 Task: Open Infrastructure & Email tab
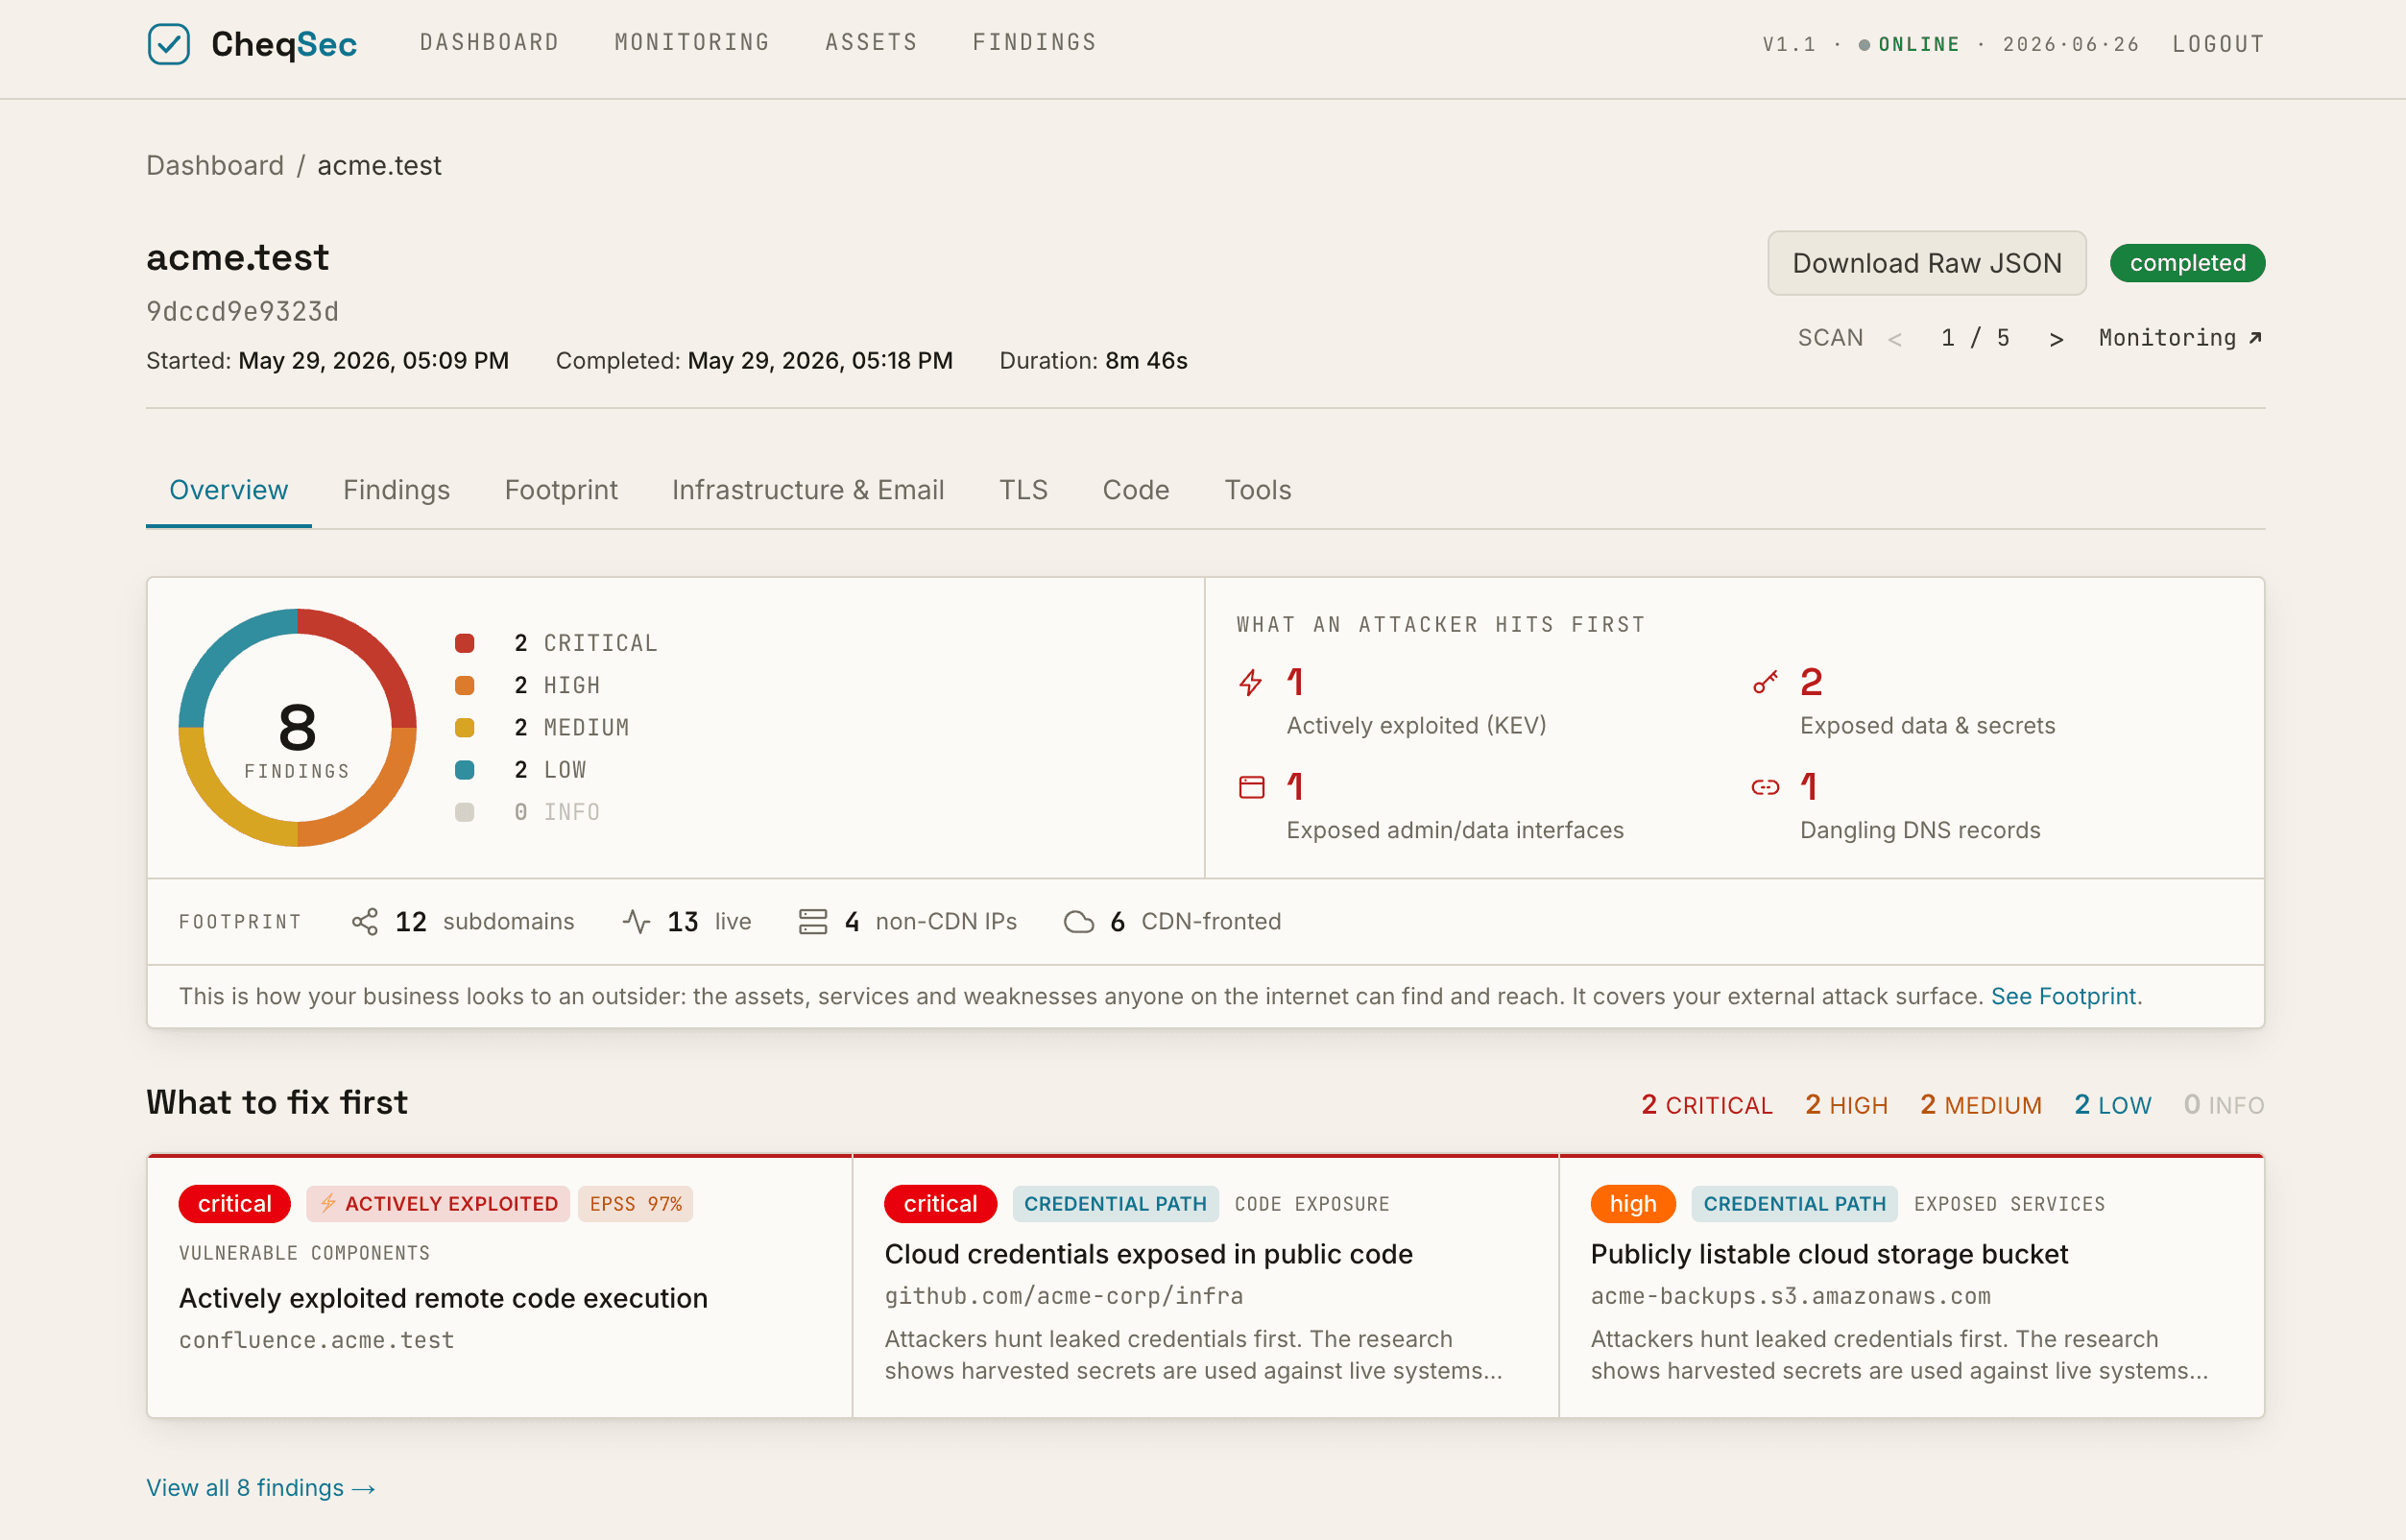coord(808,490)
